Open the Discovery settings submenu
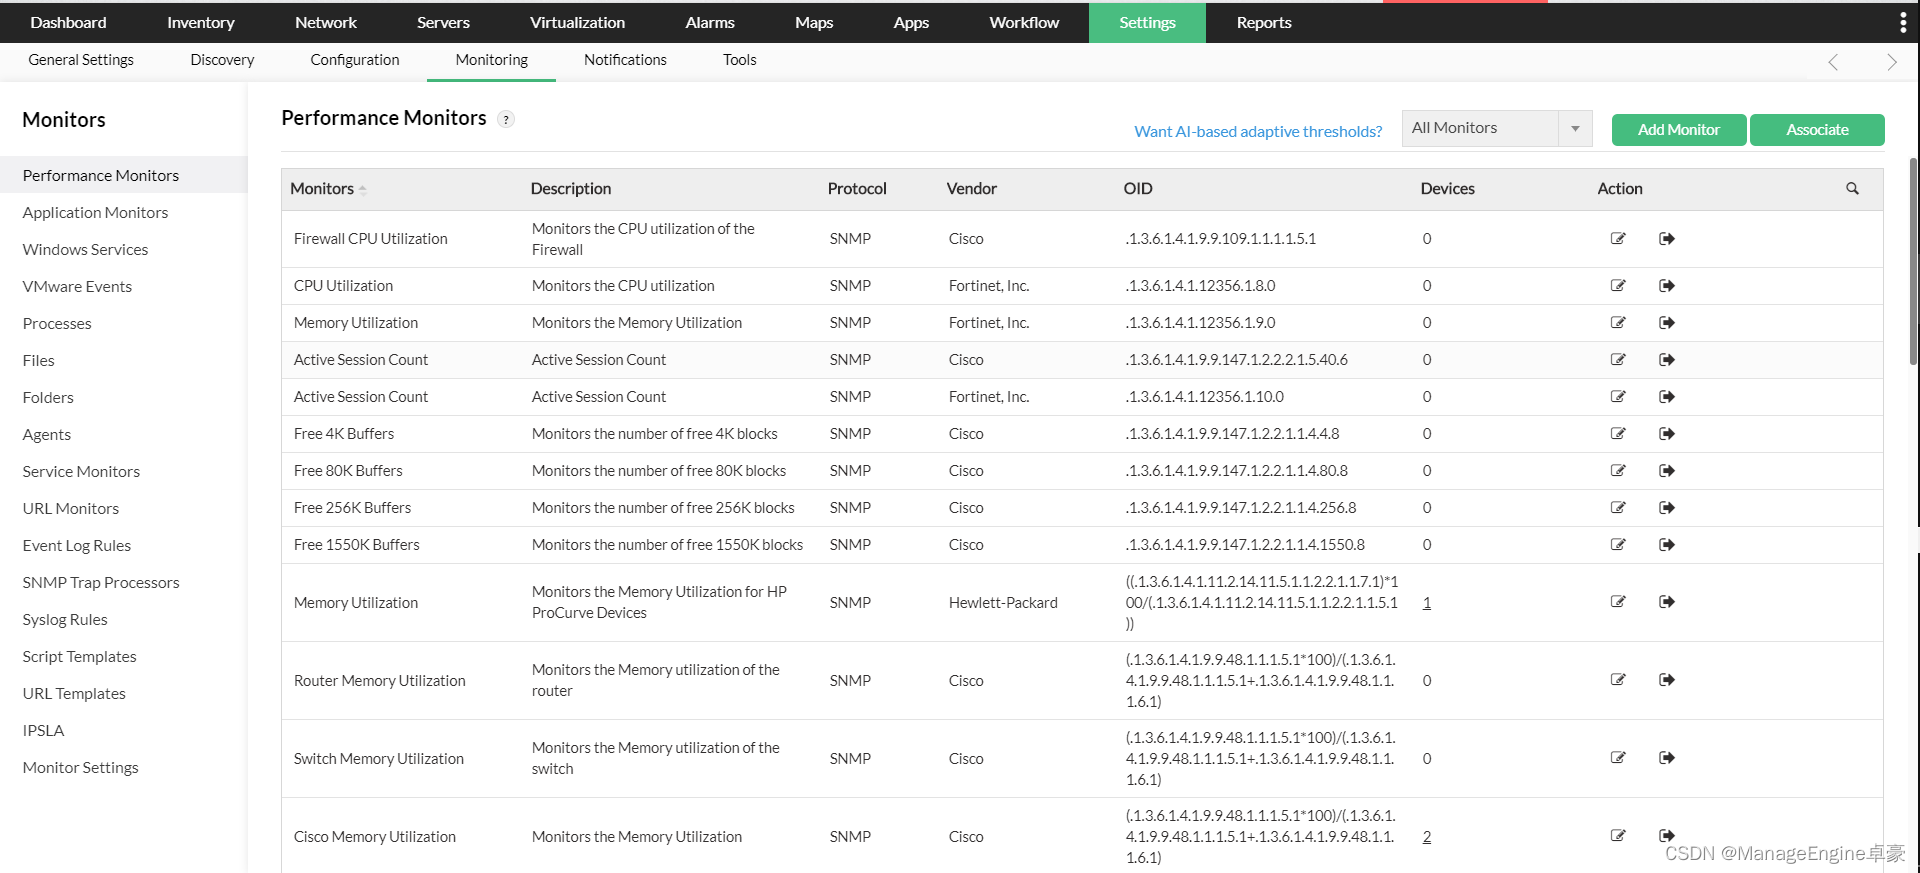This screenshot has width=1920, height=873. 222,60
